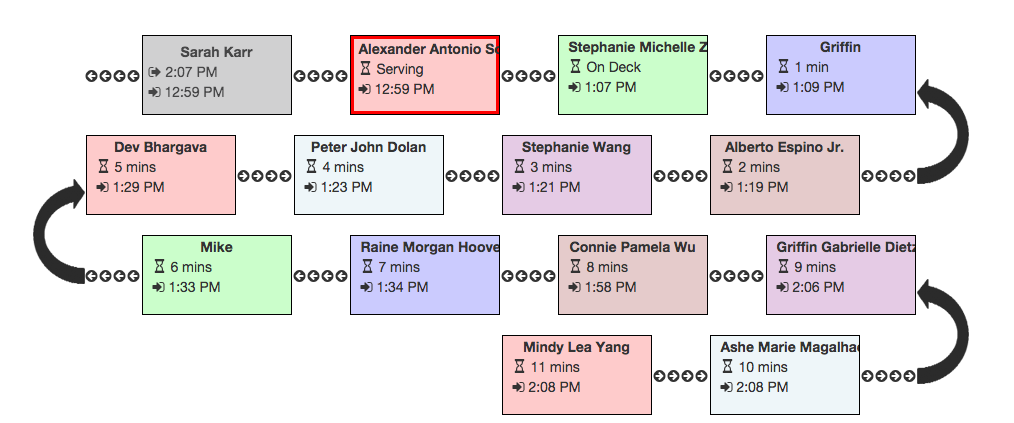
Task: Click the hourglass icon in Griffin's card
Action: click(783, 67)
